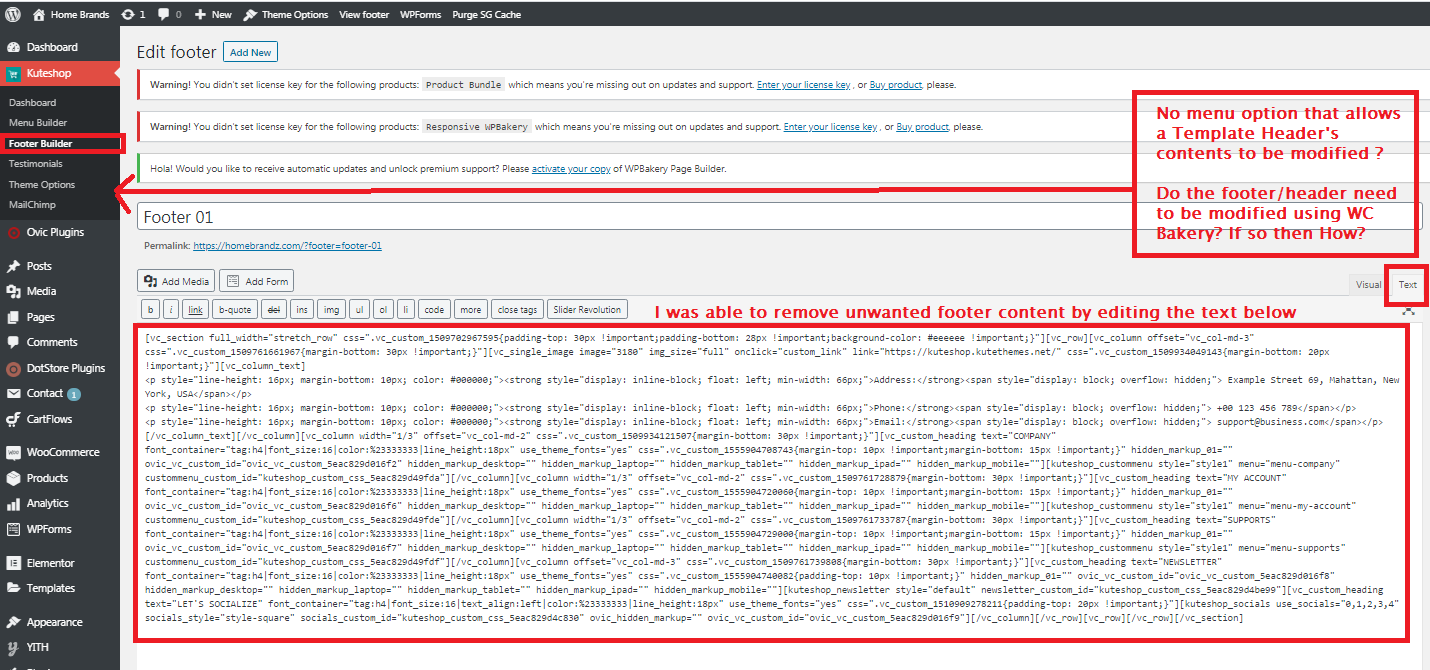Click Buy product in the Product Bundle warning
The width and height of the screenshot is (1430, 670).
coord(896,85)
